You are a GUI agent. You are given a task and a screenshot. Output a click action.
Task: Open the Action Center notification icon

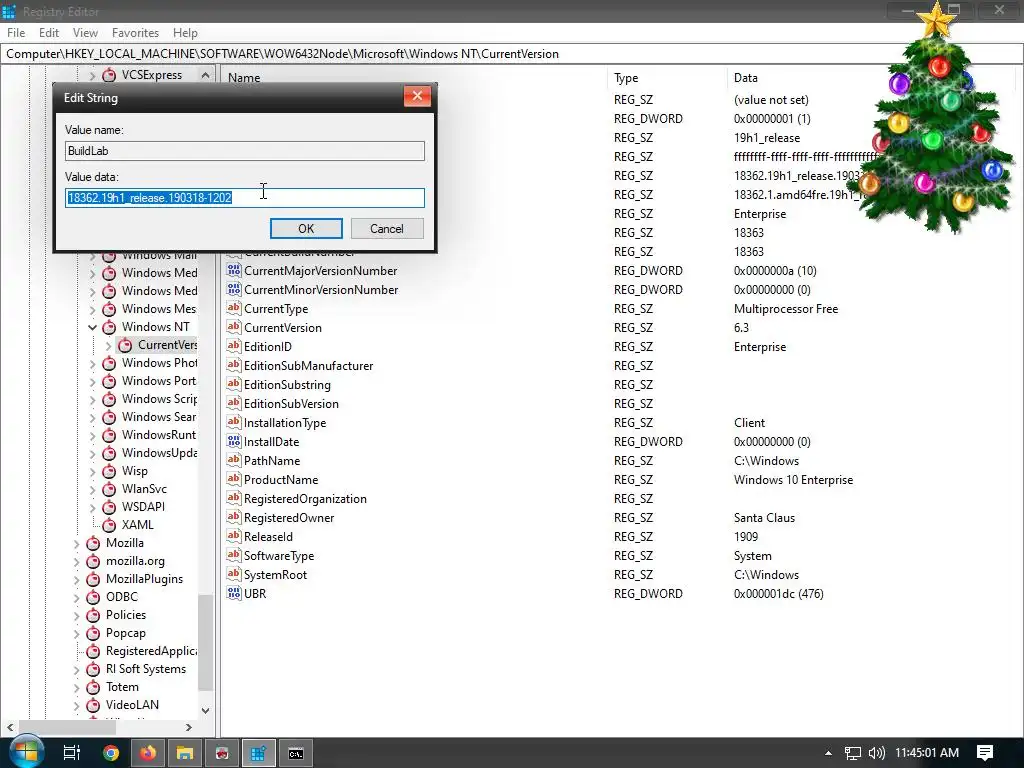tap(985, 753)
